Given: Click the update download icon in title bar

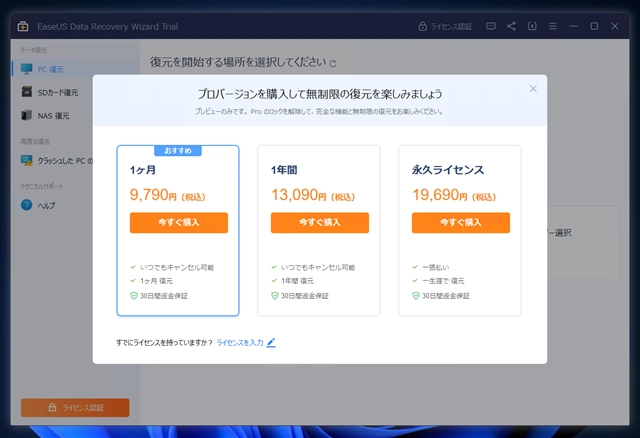Looking at the screenshot, I should pos(532,27).
